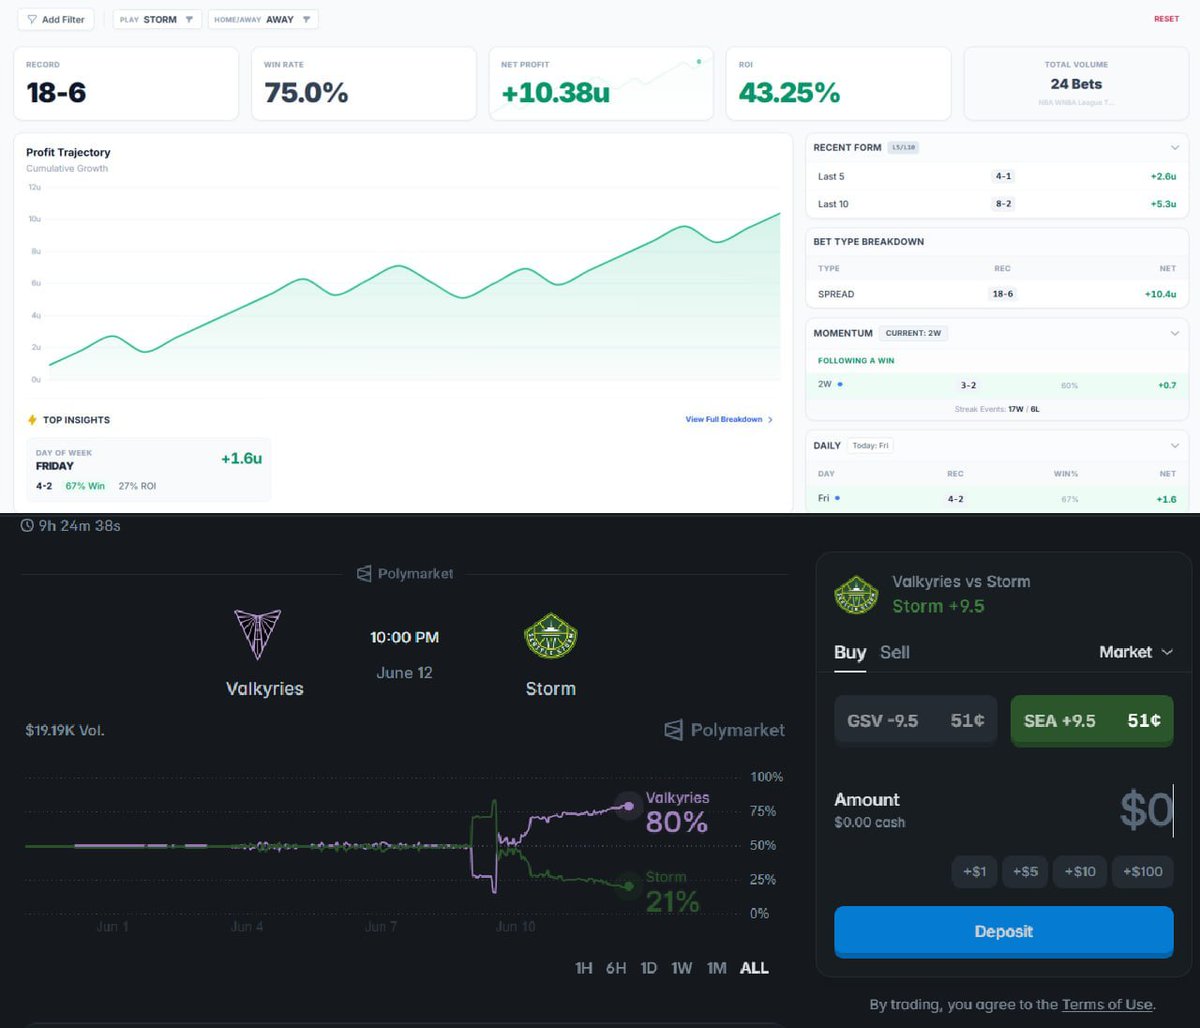Click the ROI 43.25% card
Image resolution: width=1200 pixels, height=1028 pixels.
[x=838, y=84]
